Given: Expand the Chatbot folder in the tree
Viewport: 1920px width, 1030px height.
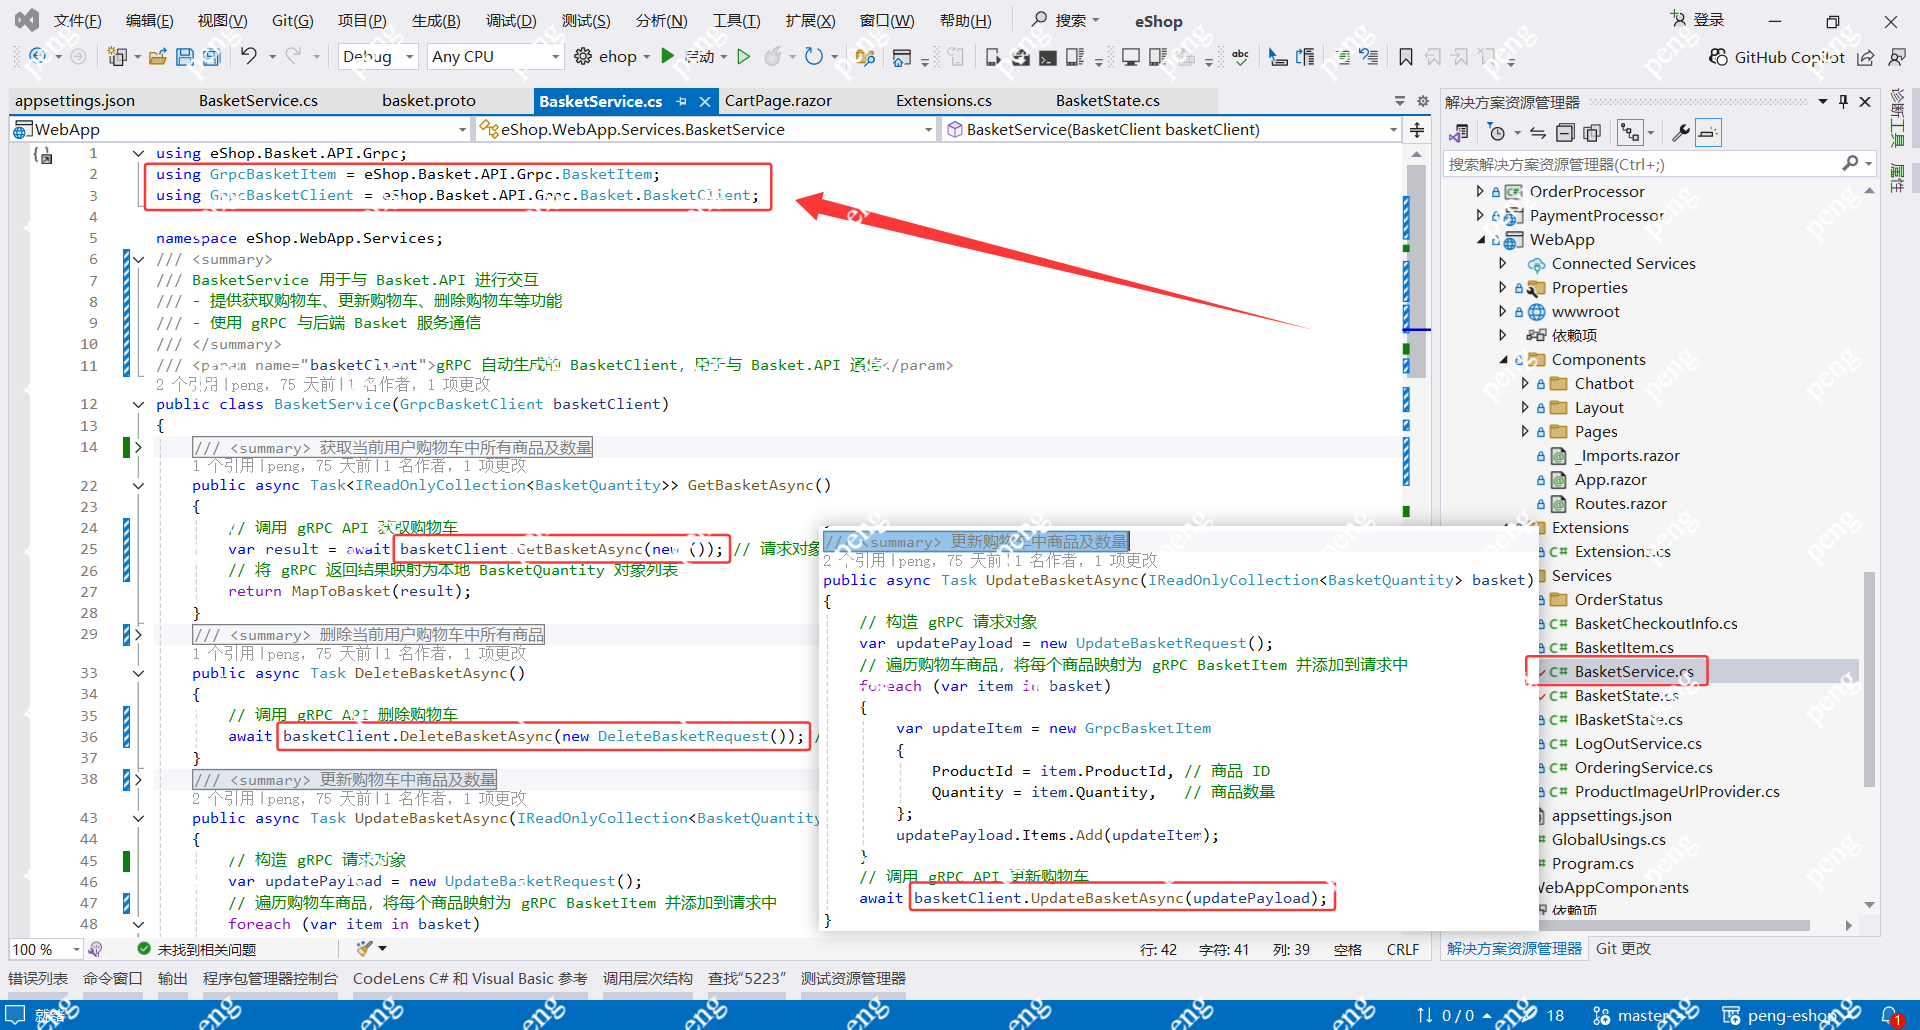Looking at the screenshot, I should tap(1525, 383).
